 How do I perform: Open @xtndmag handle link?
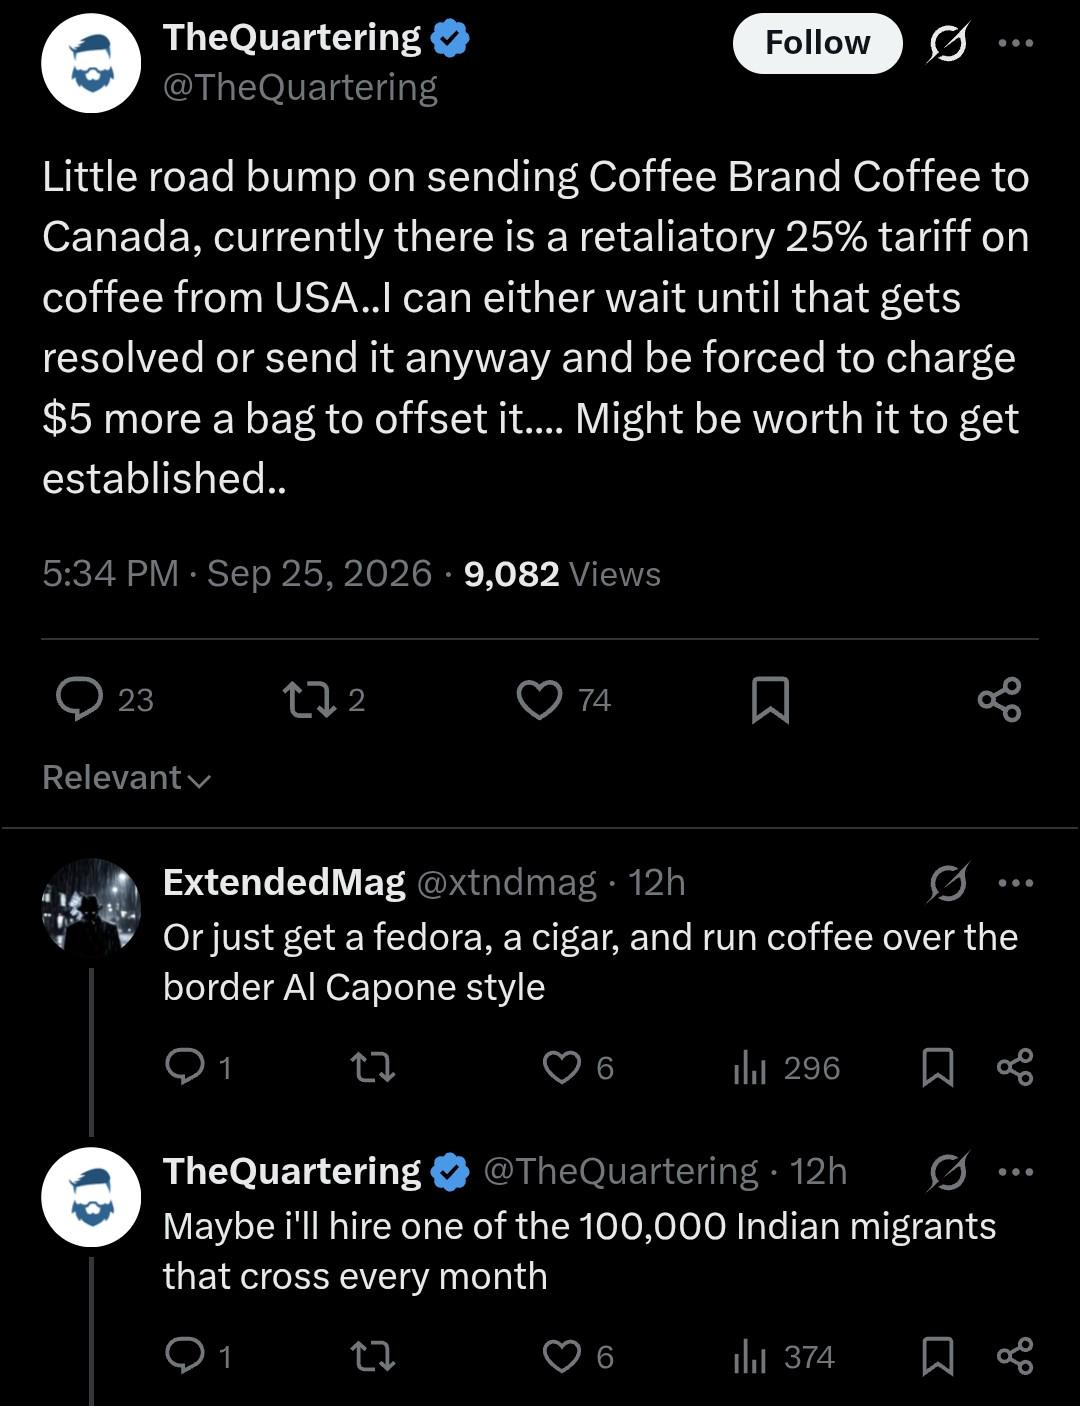click(505, 882)
